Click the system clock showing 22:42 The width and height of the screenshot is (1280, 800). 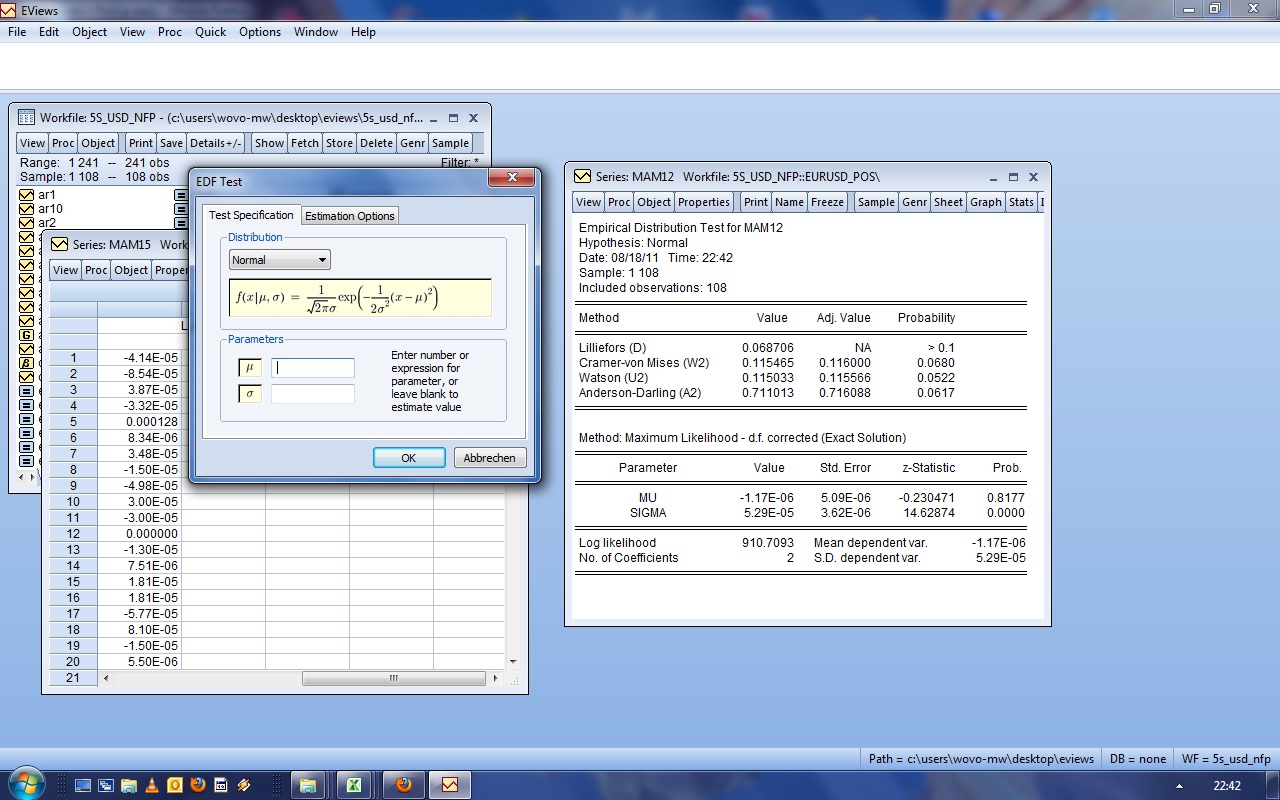tap(1226, 786)
